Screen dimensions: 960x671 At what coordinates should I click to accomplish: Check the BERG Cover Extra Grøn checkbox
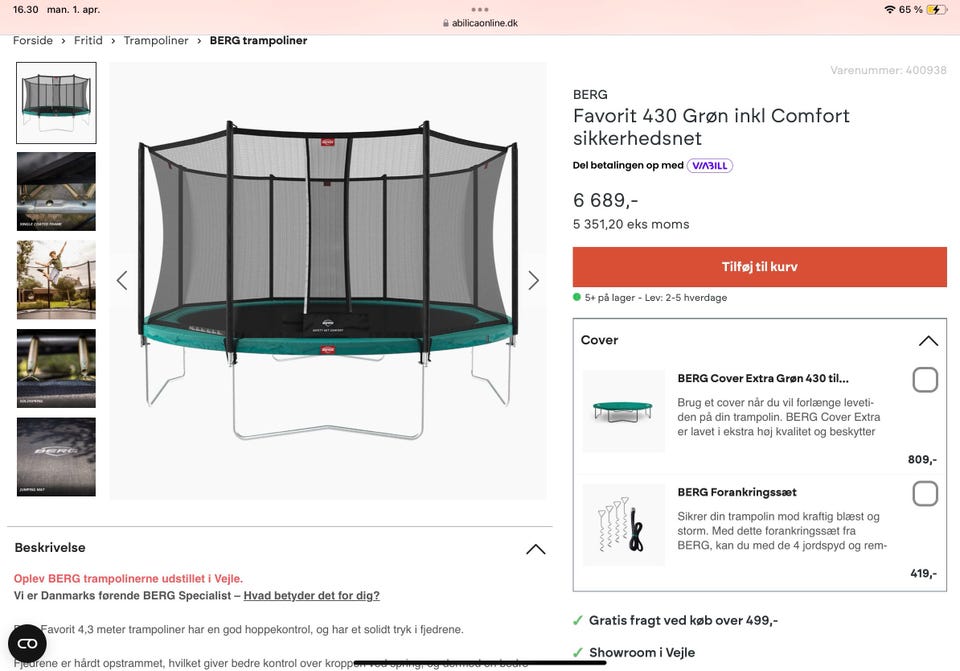point(925,380)
